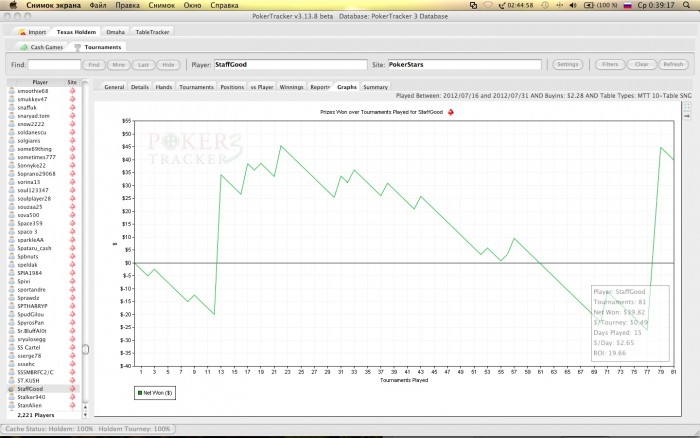Open the Filters button
This screenshot has width=700, height=438.
[x=610, y=64]
